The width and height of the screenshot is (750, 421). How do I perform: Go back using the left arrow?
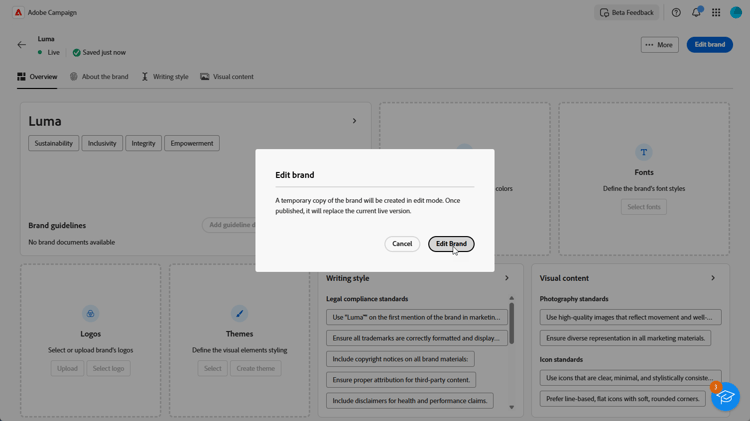(x=22, y=44)
